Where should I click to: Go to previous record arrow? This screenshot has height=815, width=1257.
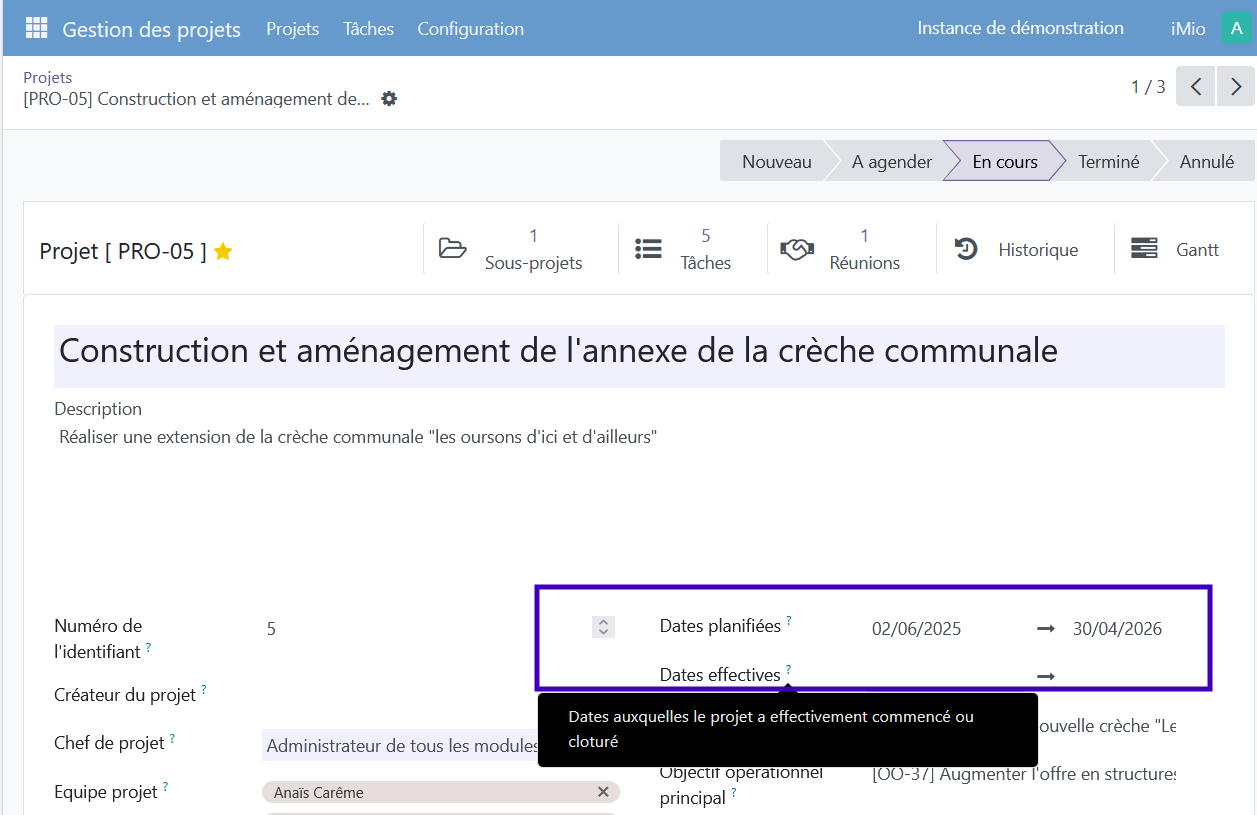[x=1196, y=87]
